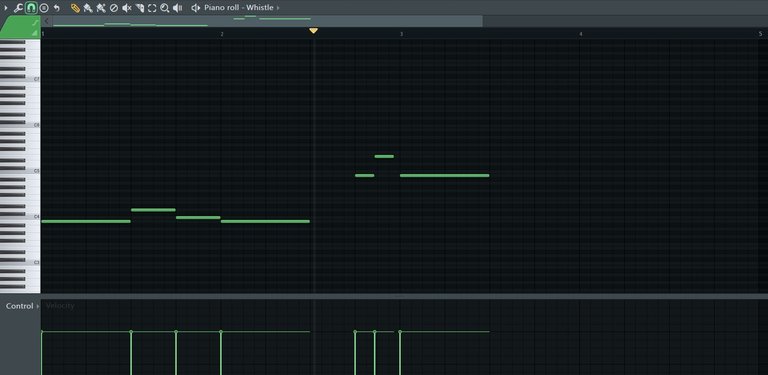Toggle the magnet snap button

(31, 8)
